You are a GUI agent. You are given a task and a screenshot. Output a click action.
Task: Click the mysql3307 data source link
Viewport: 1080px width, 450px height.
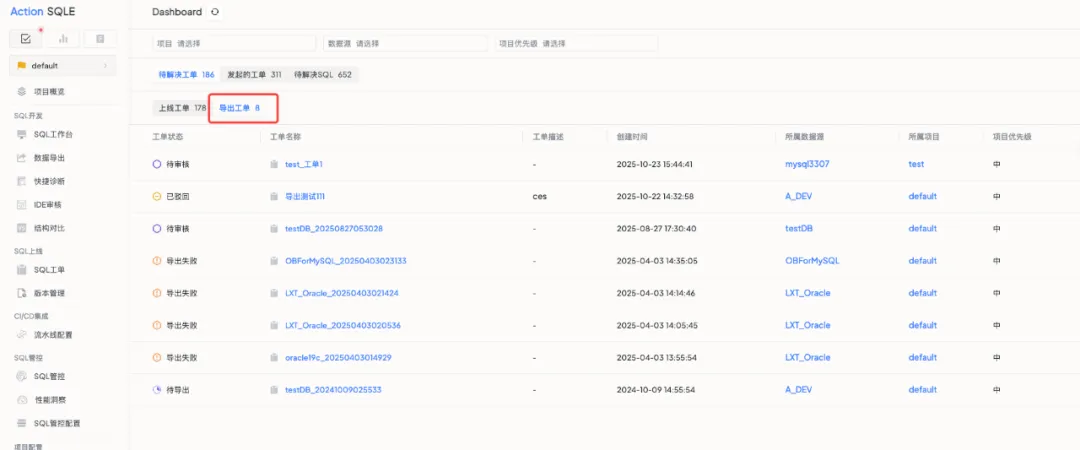(808, 164)
